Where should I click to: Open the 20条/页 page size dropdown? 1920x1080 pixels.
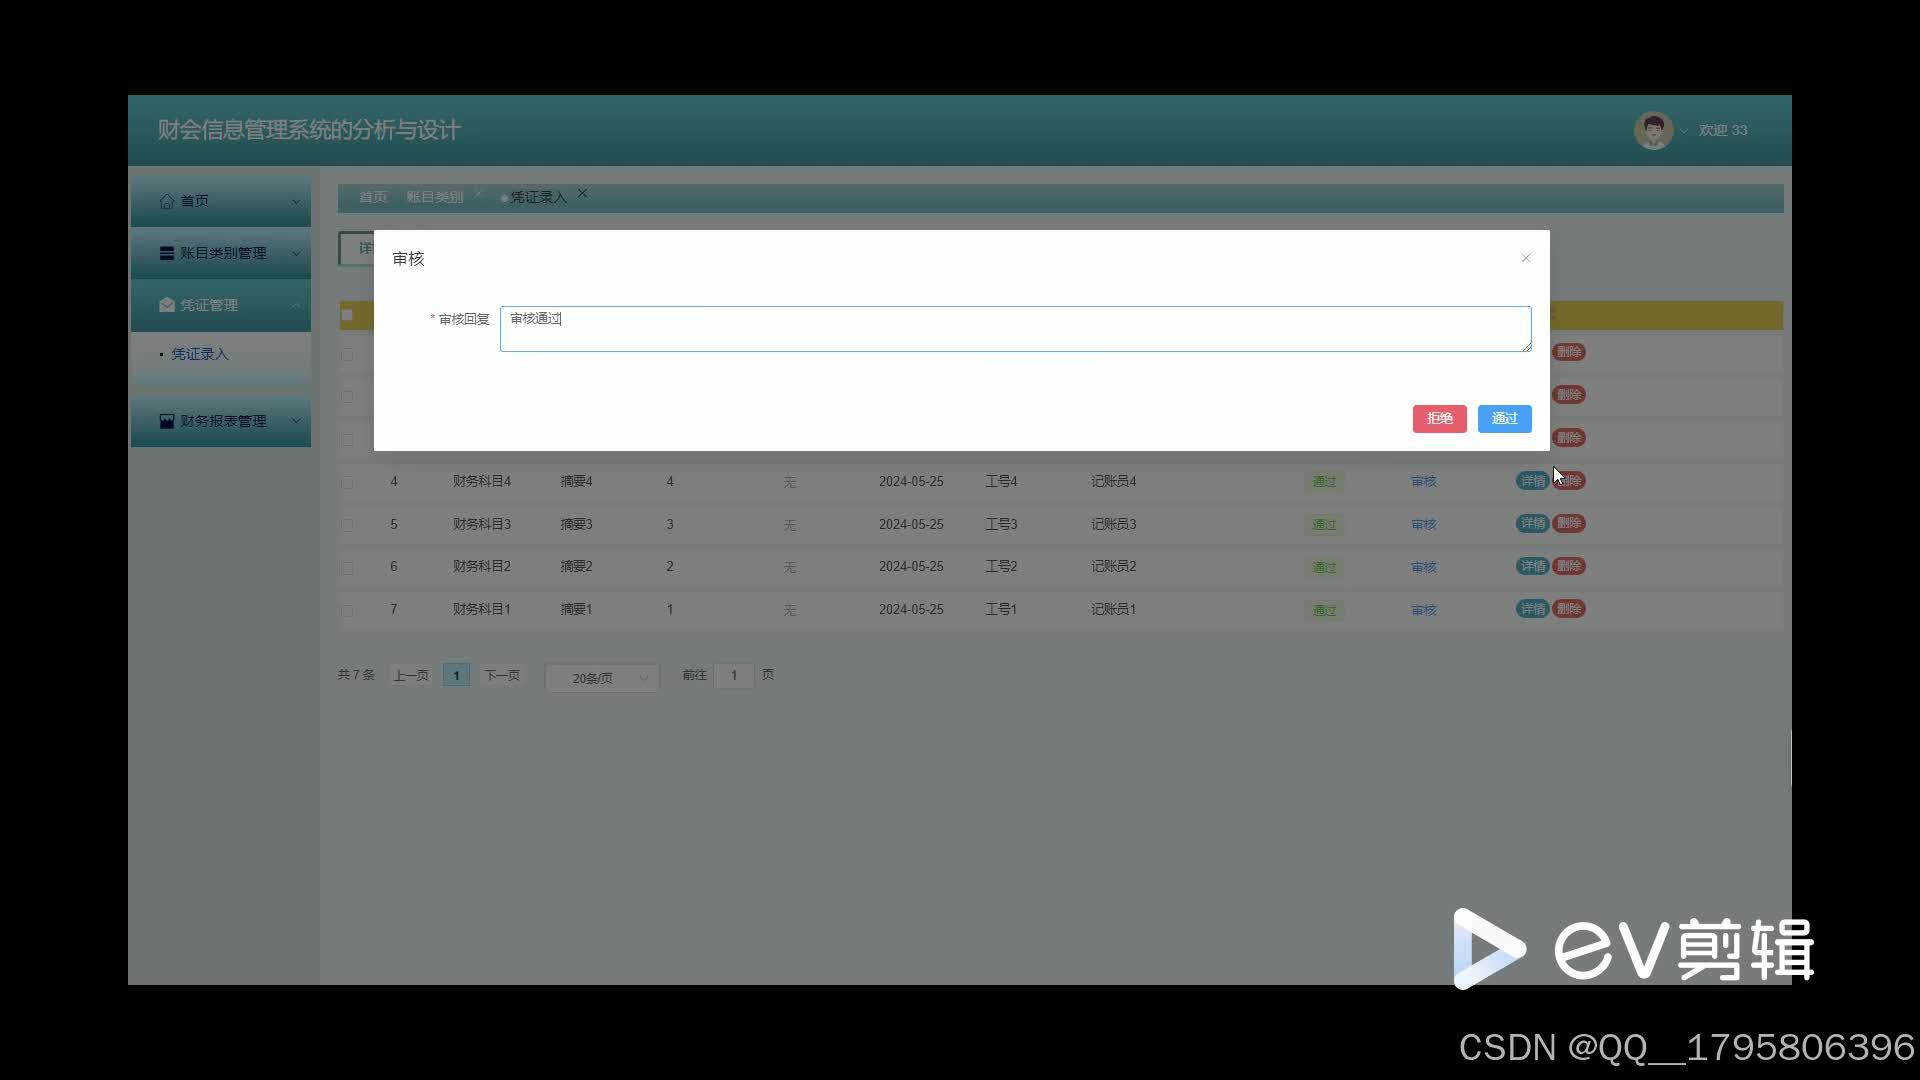602,678
